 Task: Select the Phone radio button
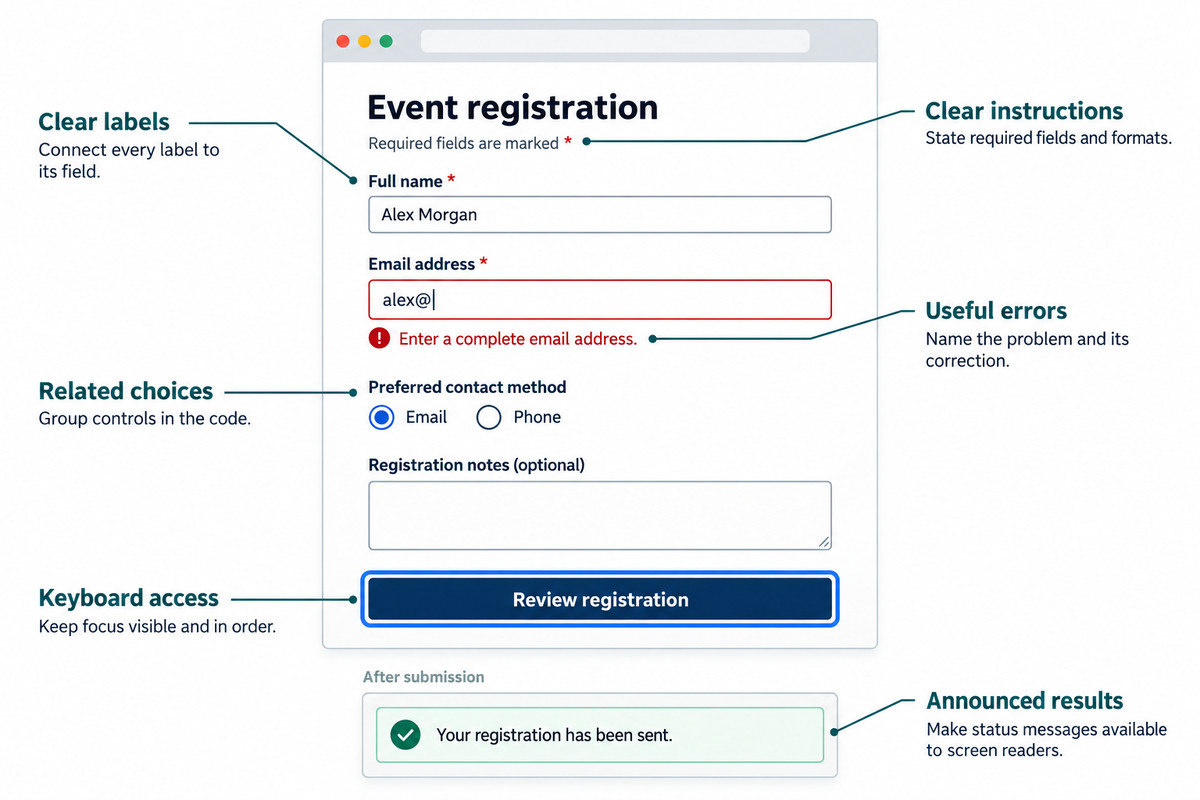[489, 418]
